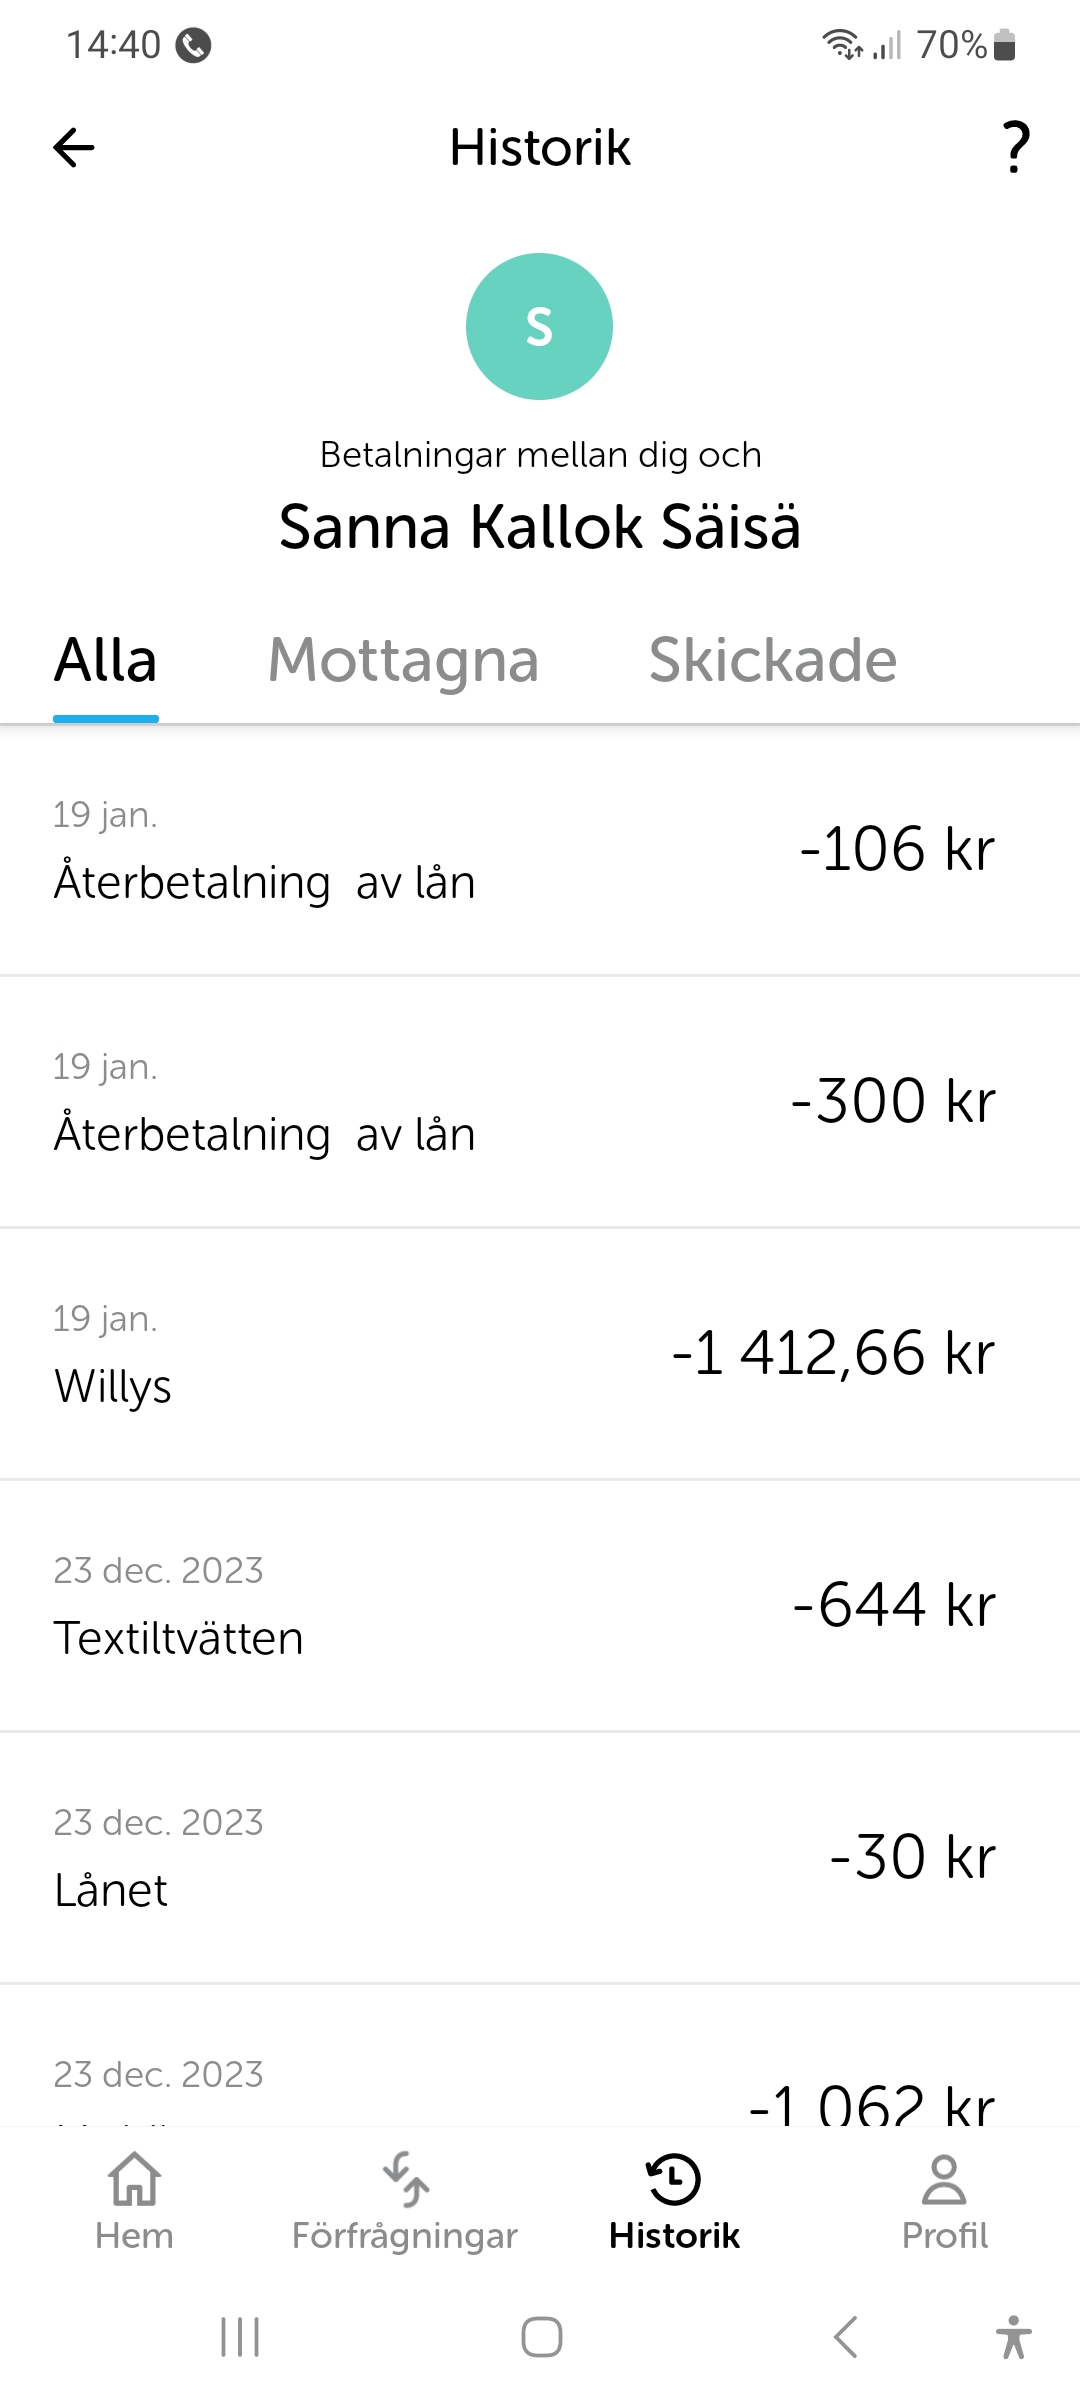Switch to the Mottagna tab
Screen dimensions: 1080x2400
[403, 661]
